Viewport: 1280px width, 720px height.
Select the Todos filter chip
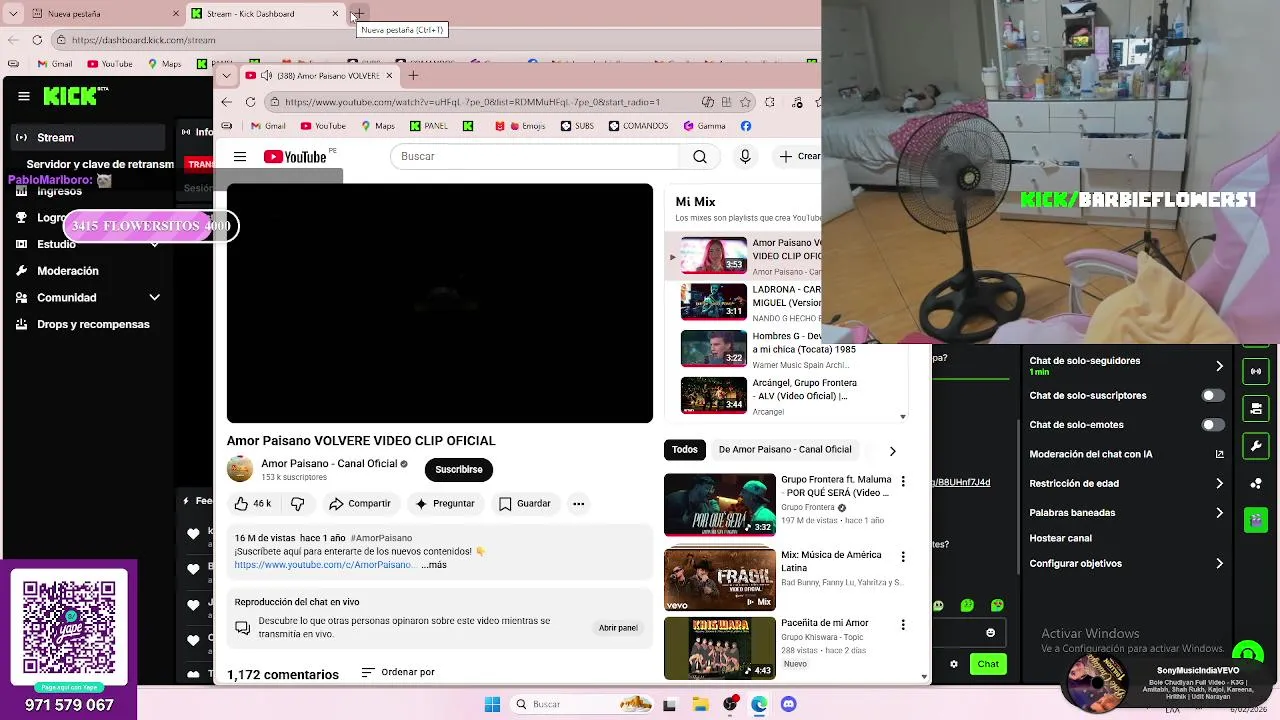685,450
